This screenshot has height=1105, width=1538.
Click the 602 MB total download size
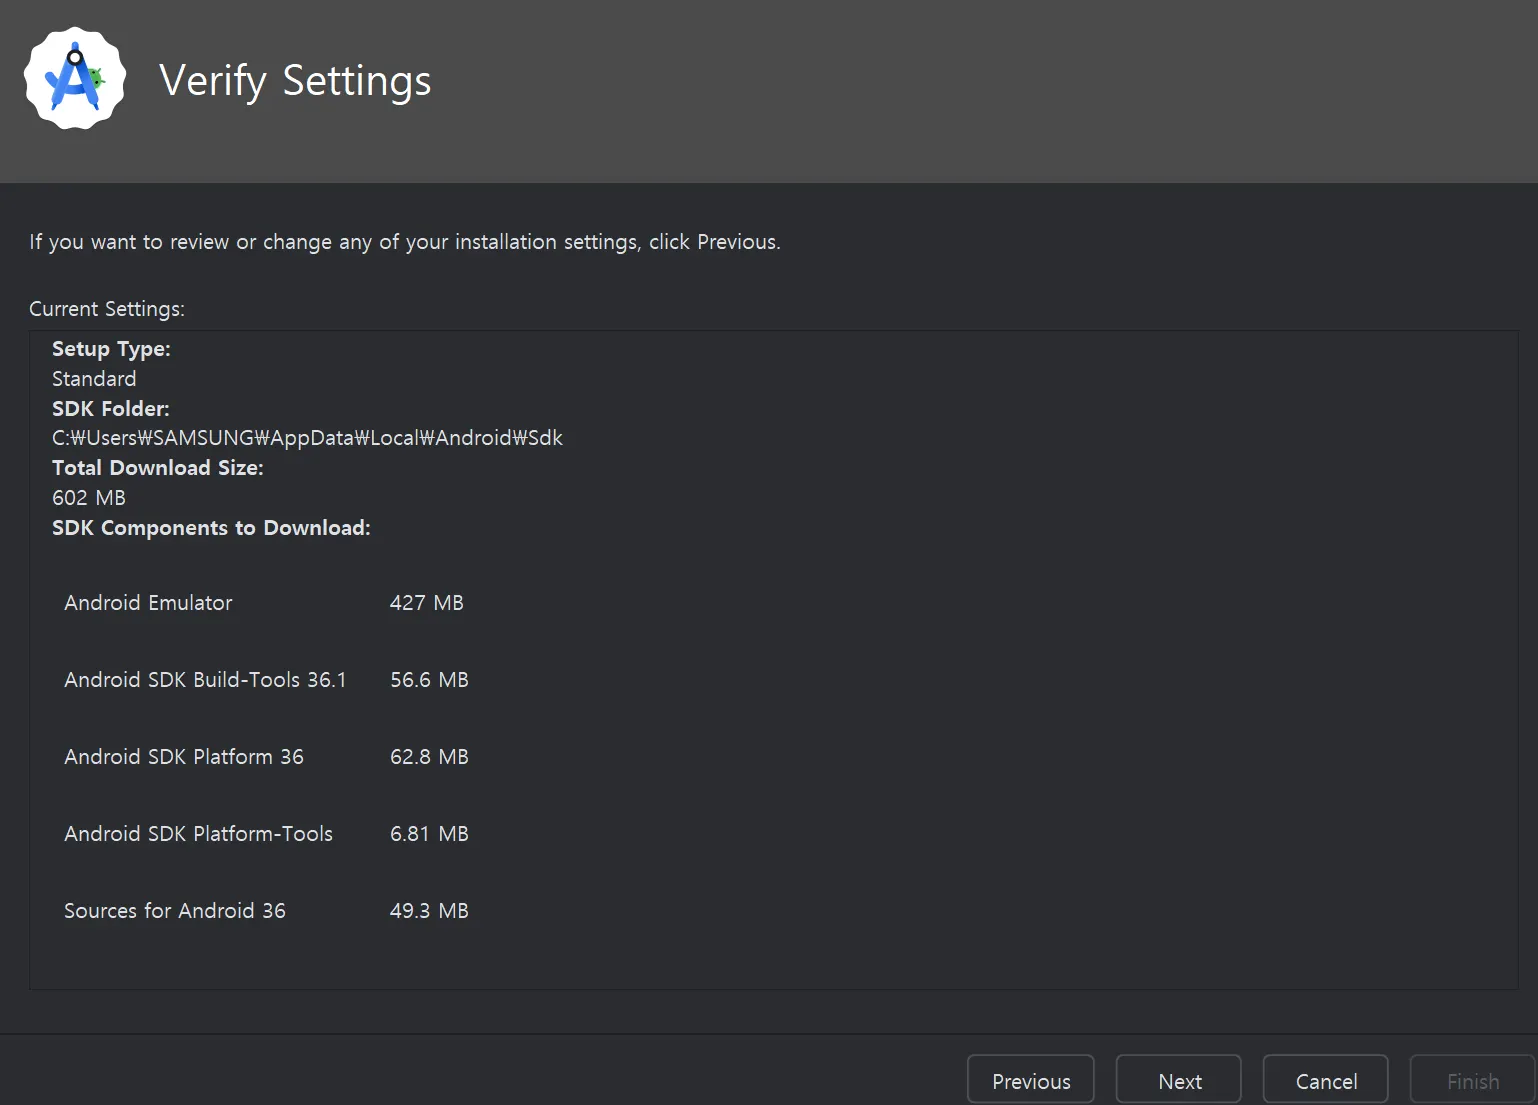coord(89,498)
